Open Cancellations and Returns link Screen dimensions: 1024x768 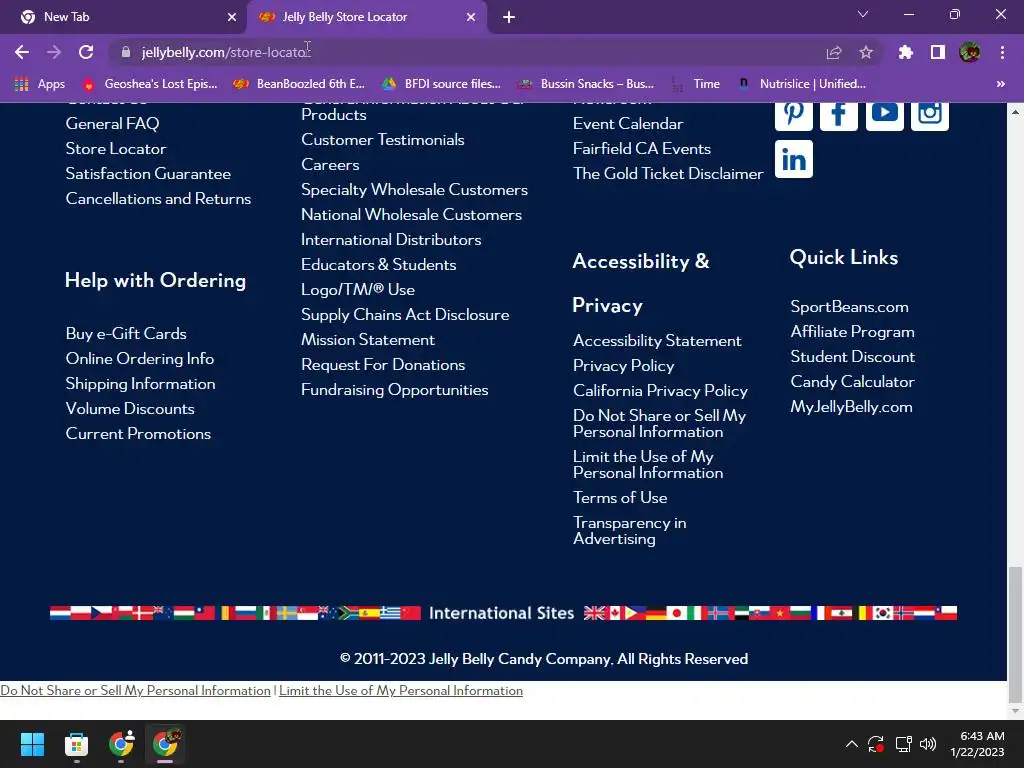[x=158, y=199]
